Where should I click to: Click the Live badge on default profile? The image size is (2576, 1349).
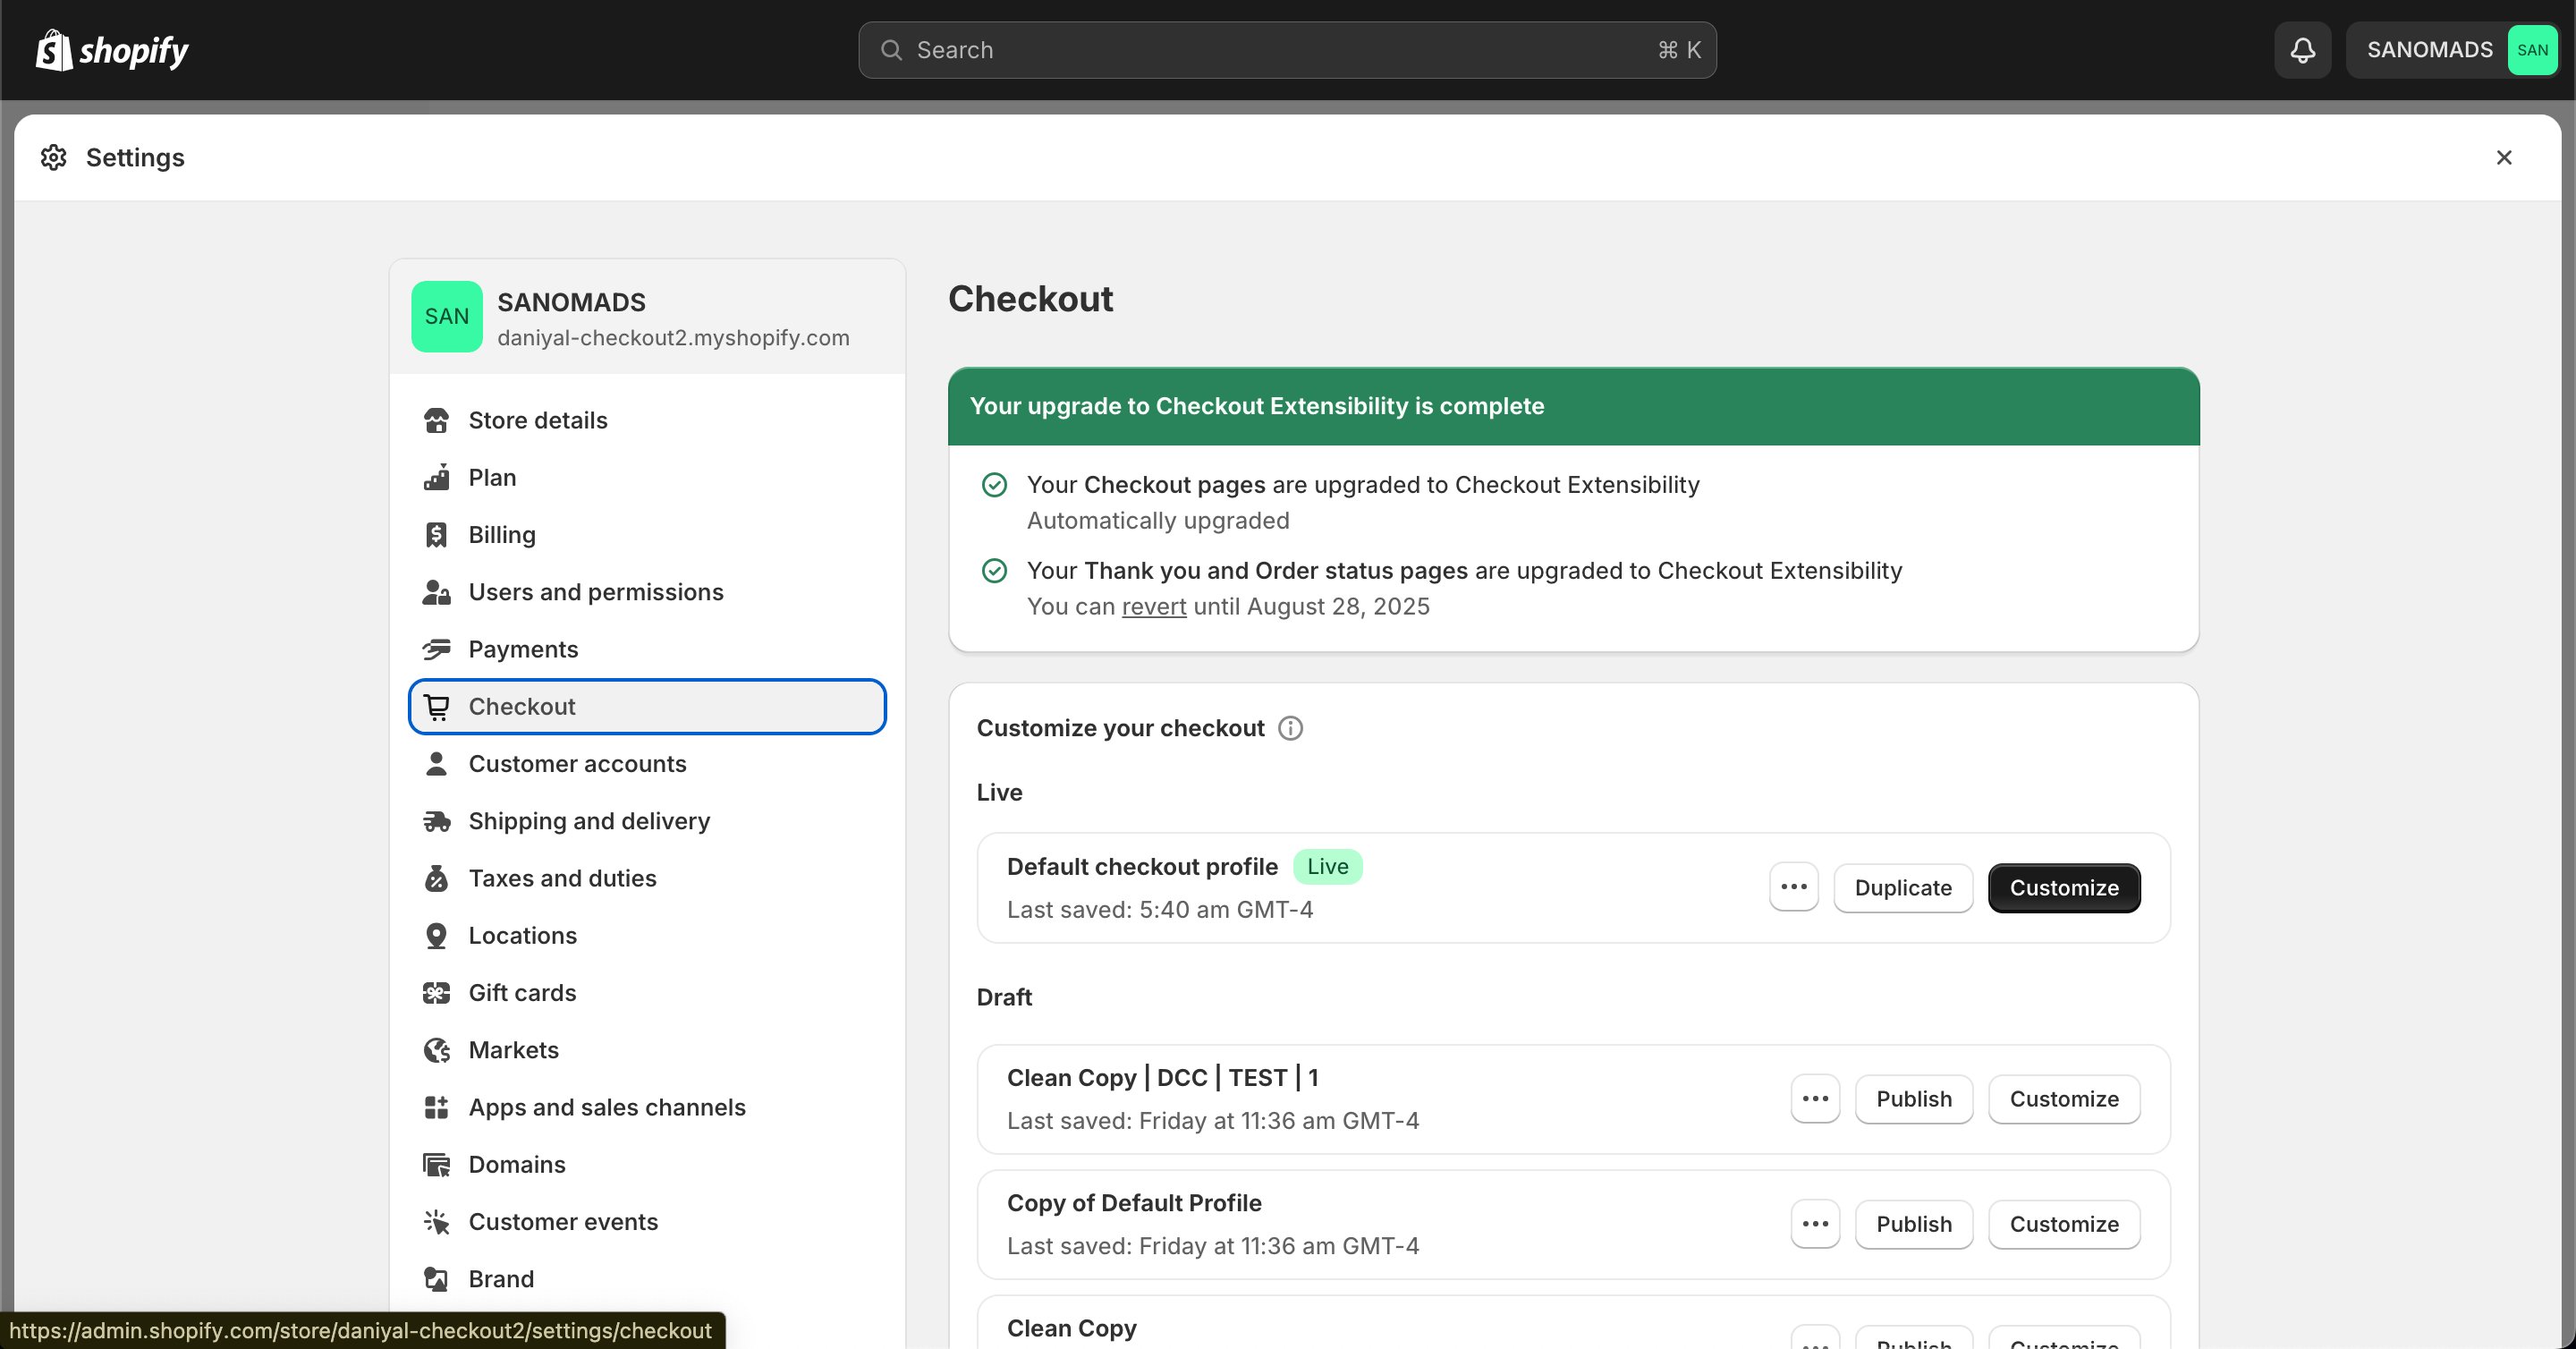tap(1327, 866)
